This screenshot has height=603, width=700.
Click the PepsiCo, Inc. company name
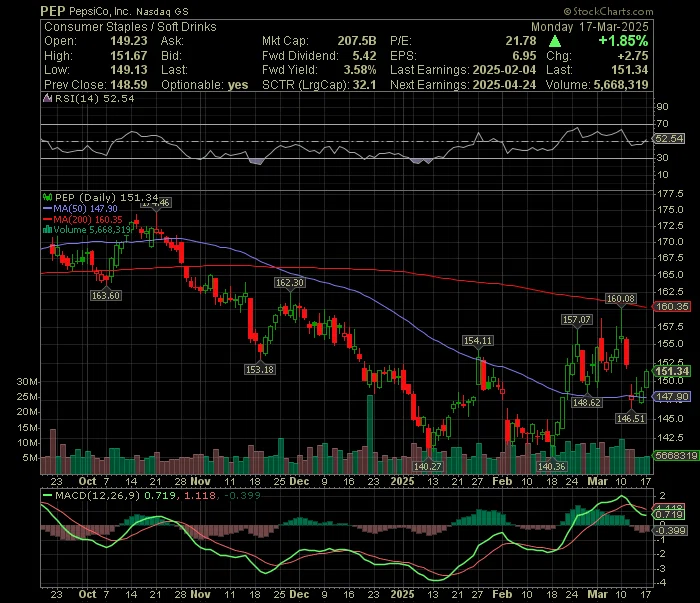(x=100, y=11)
